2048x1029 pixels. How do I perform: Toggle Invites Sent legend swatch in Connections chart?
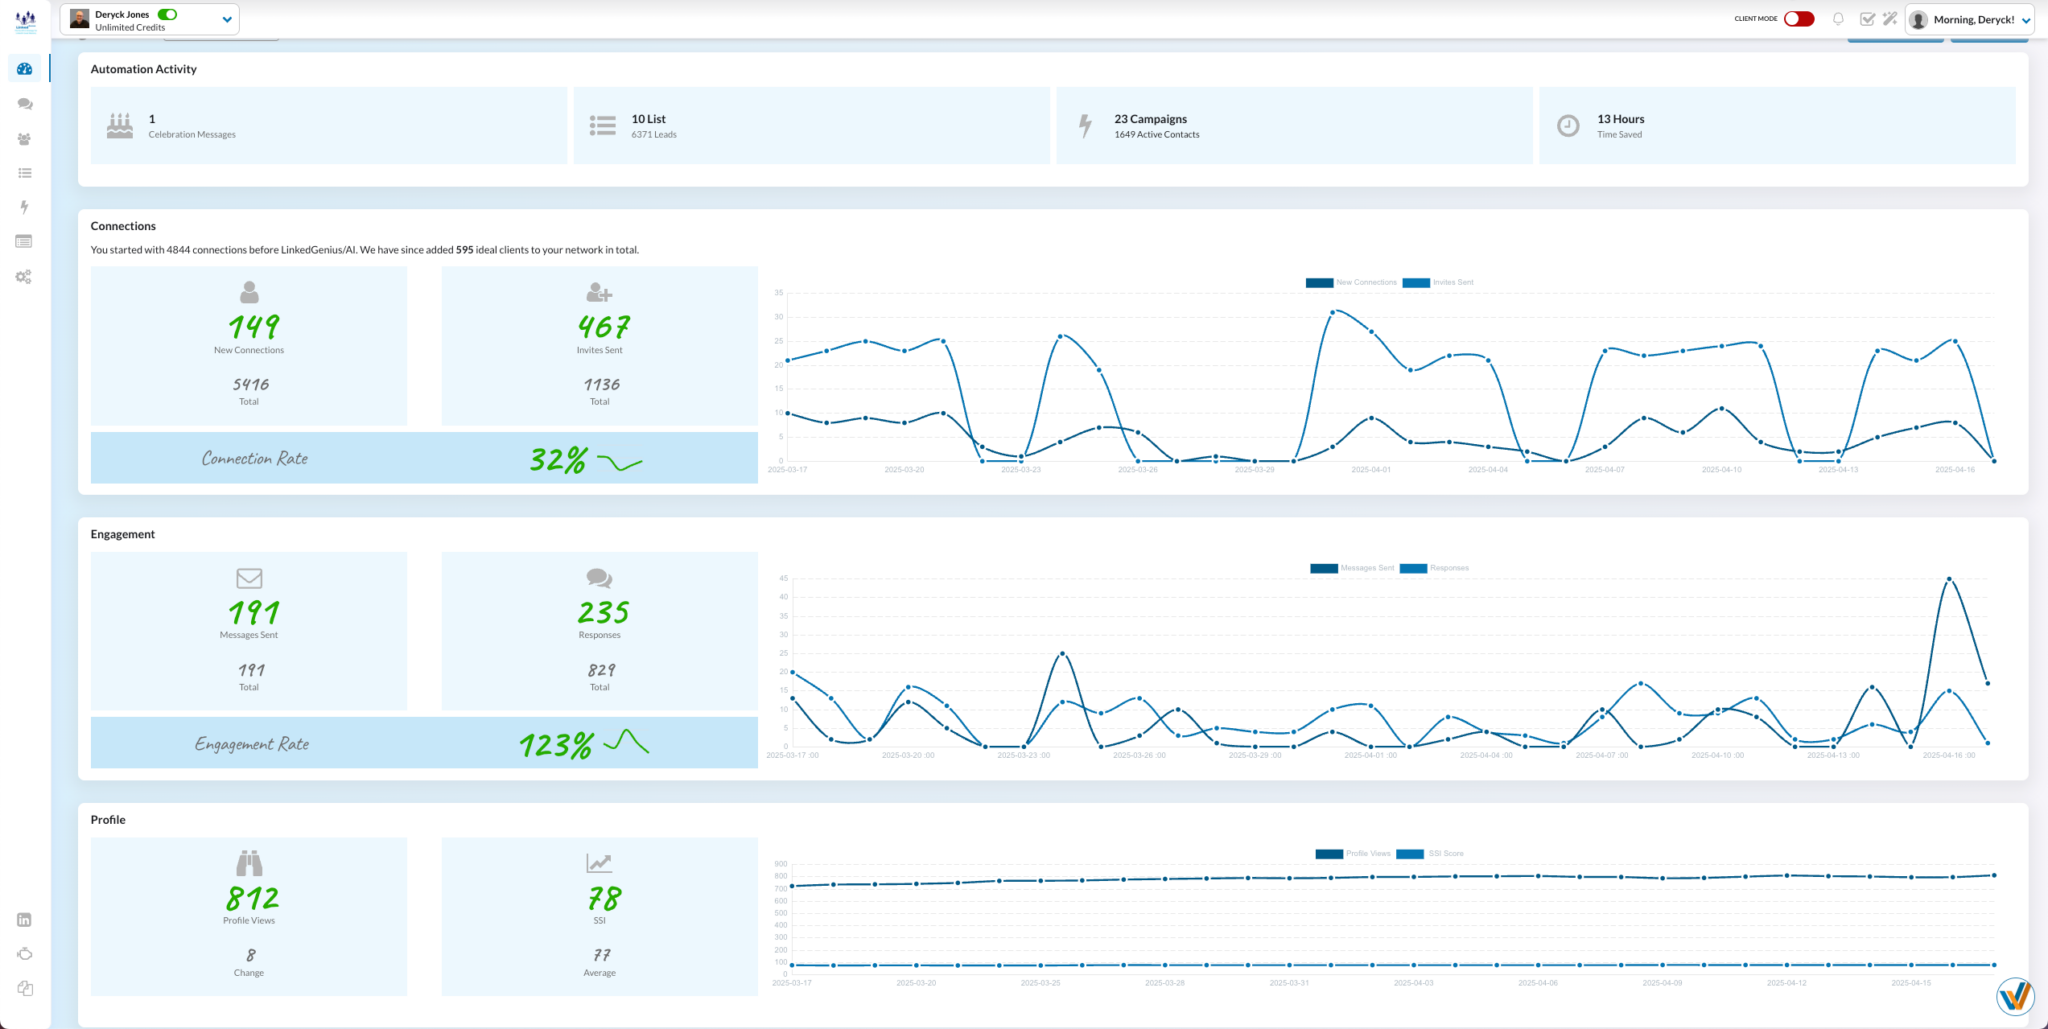click(x=1415, y=283)
